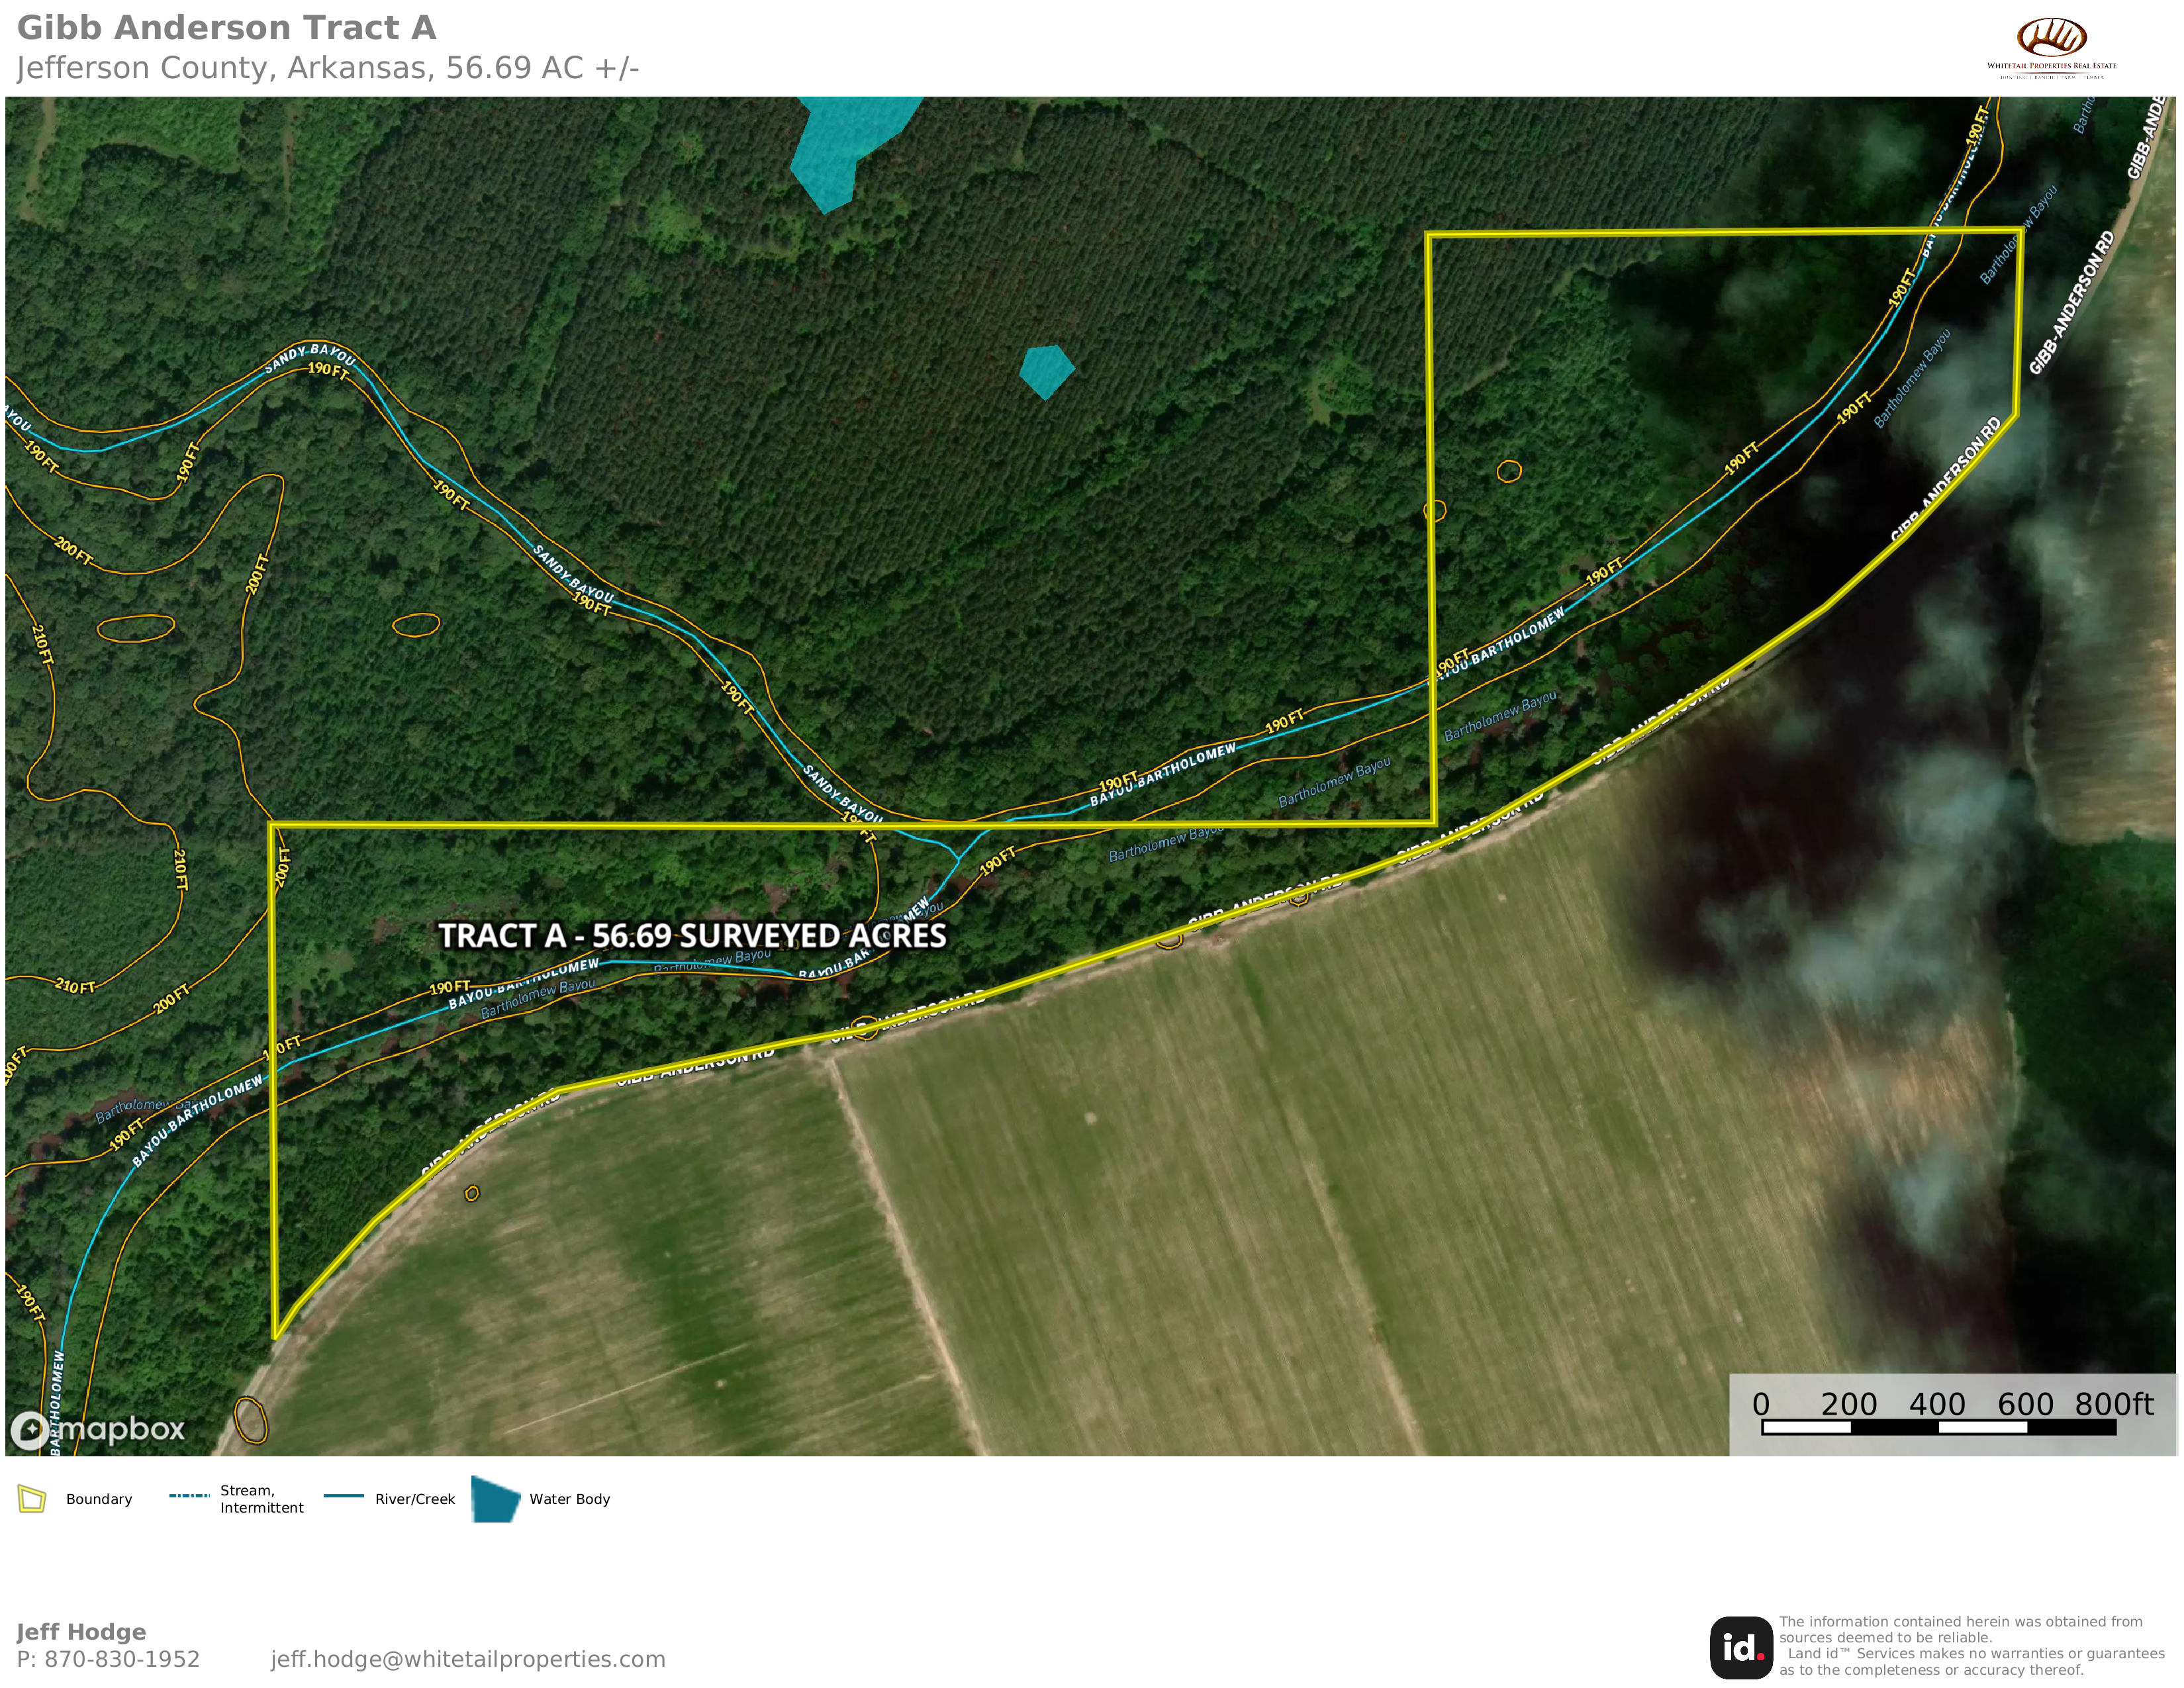This screenshot has height=1688, width=2184.
Task: Click the River/Creek legend line symbol
Action: (x=343, y=1496)
